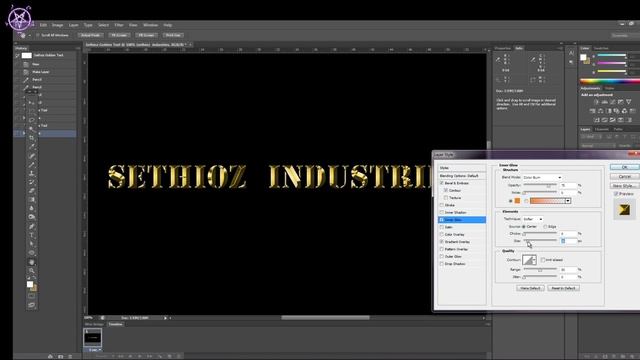Click Reset to Default button
The width and height of the screenshot is (640, 360).
563,288
